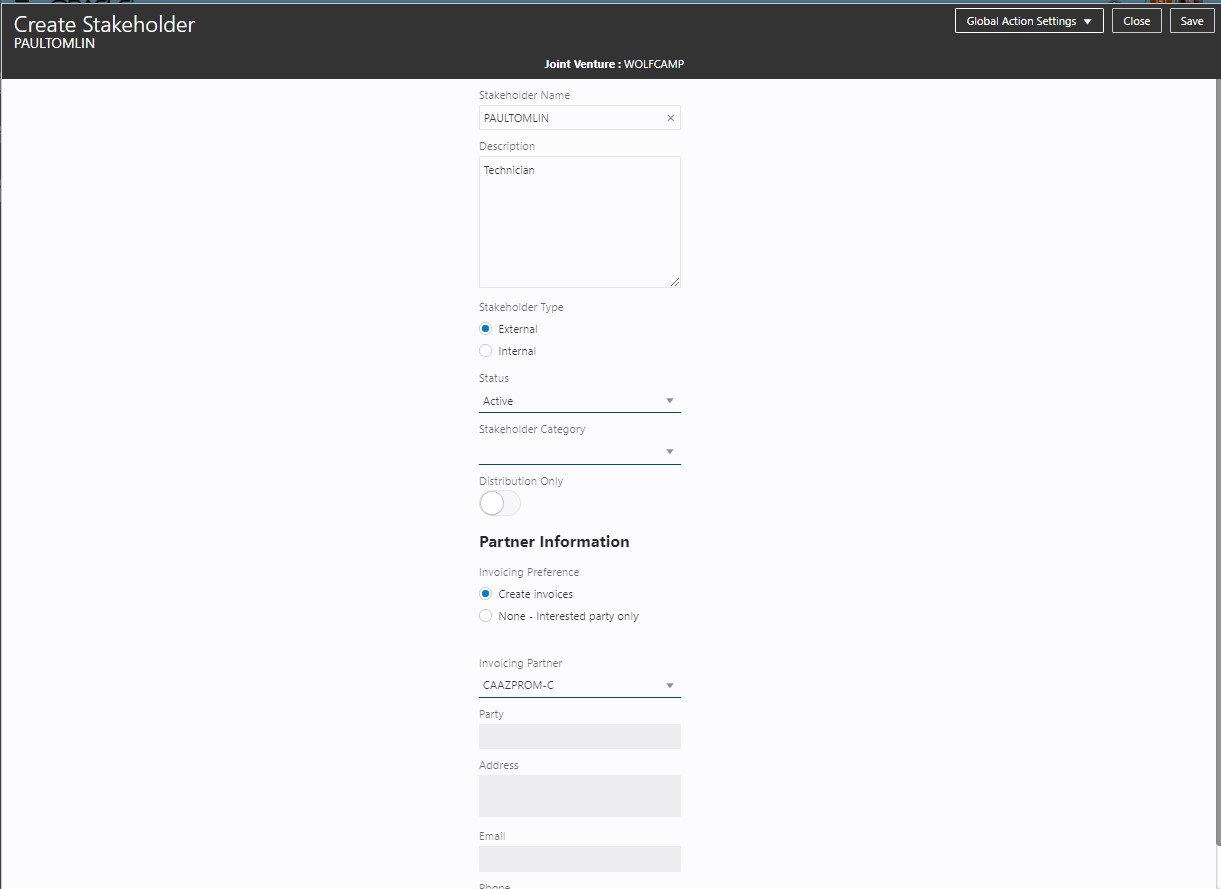
Task: Click the Joint Venture WOLFCAMP label
Action: pyautogui.click(x=614, y=64)
